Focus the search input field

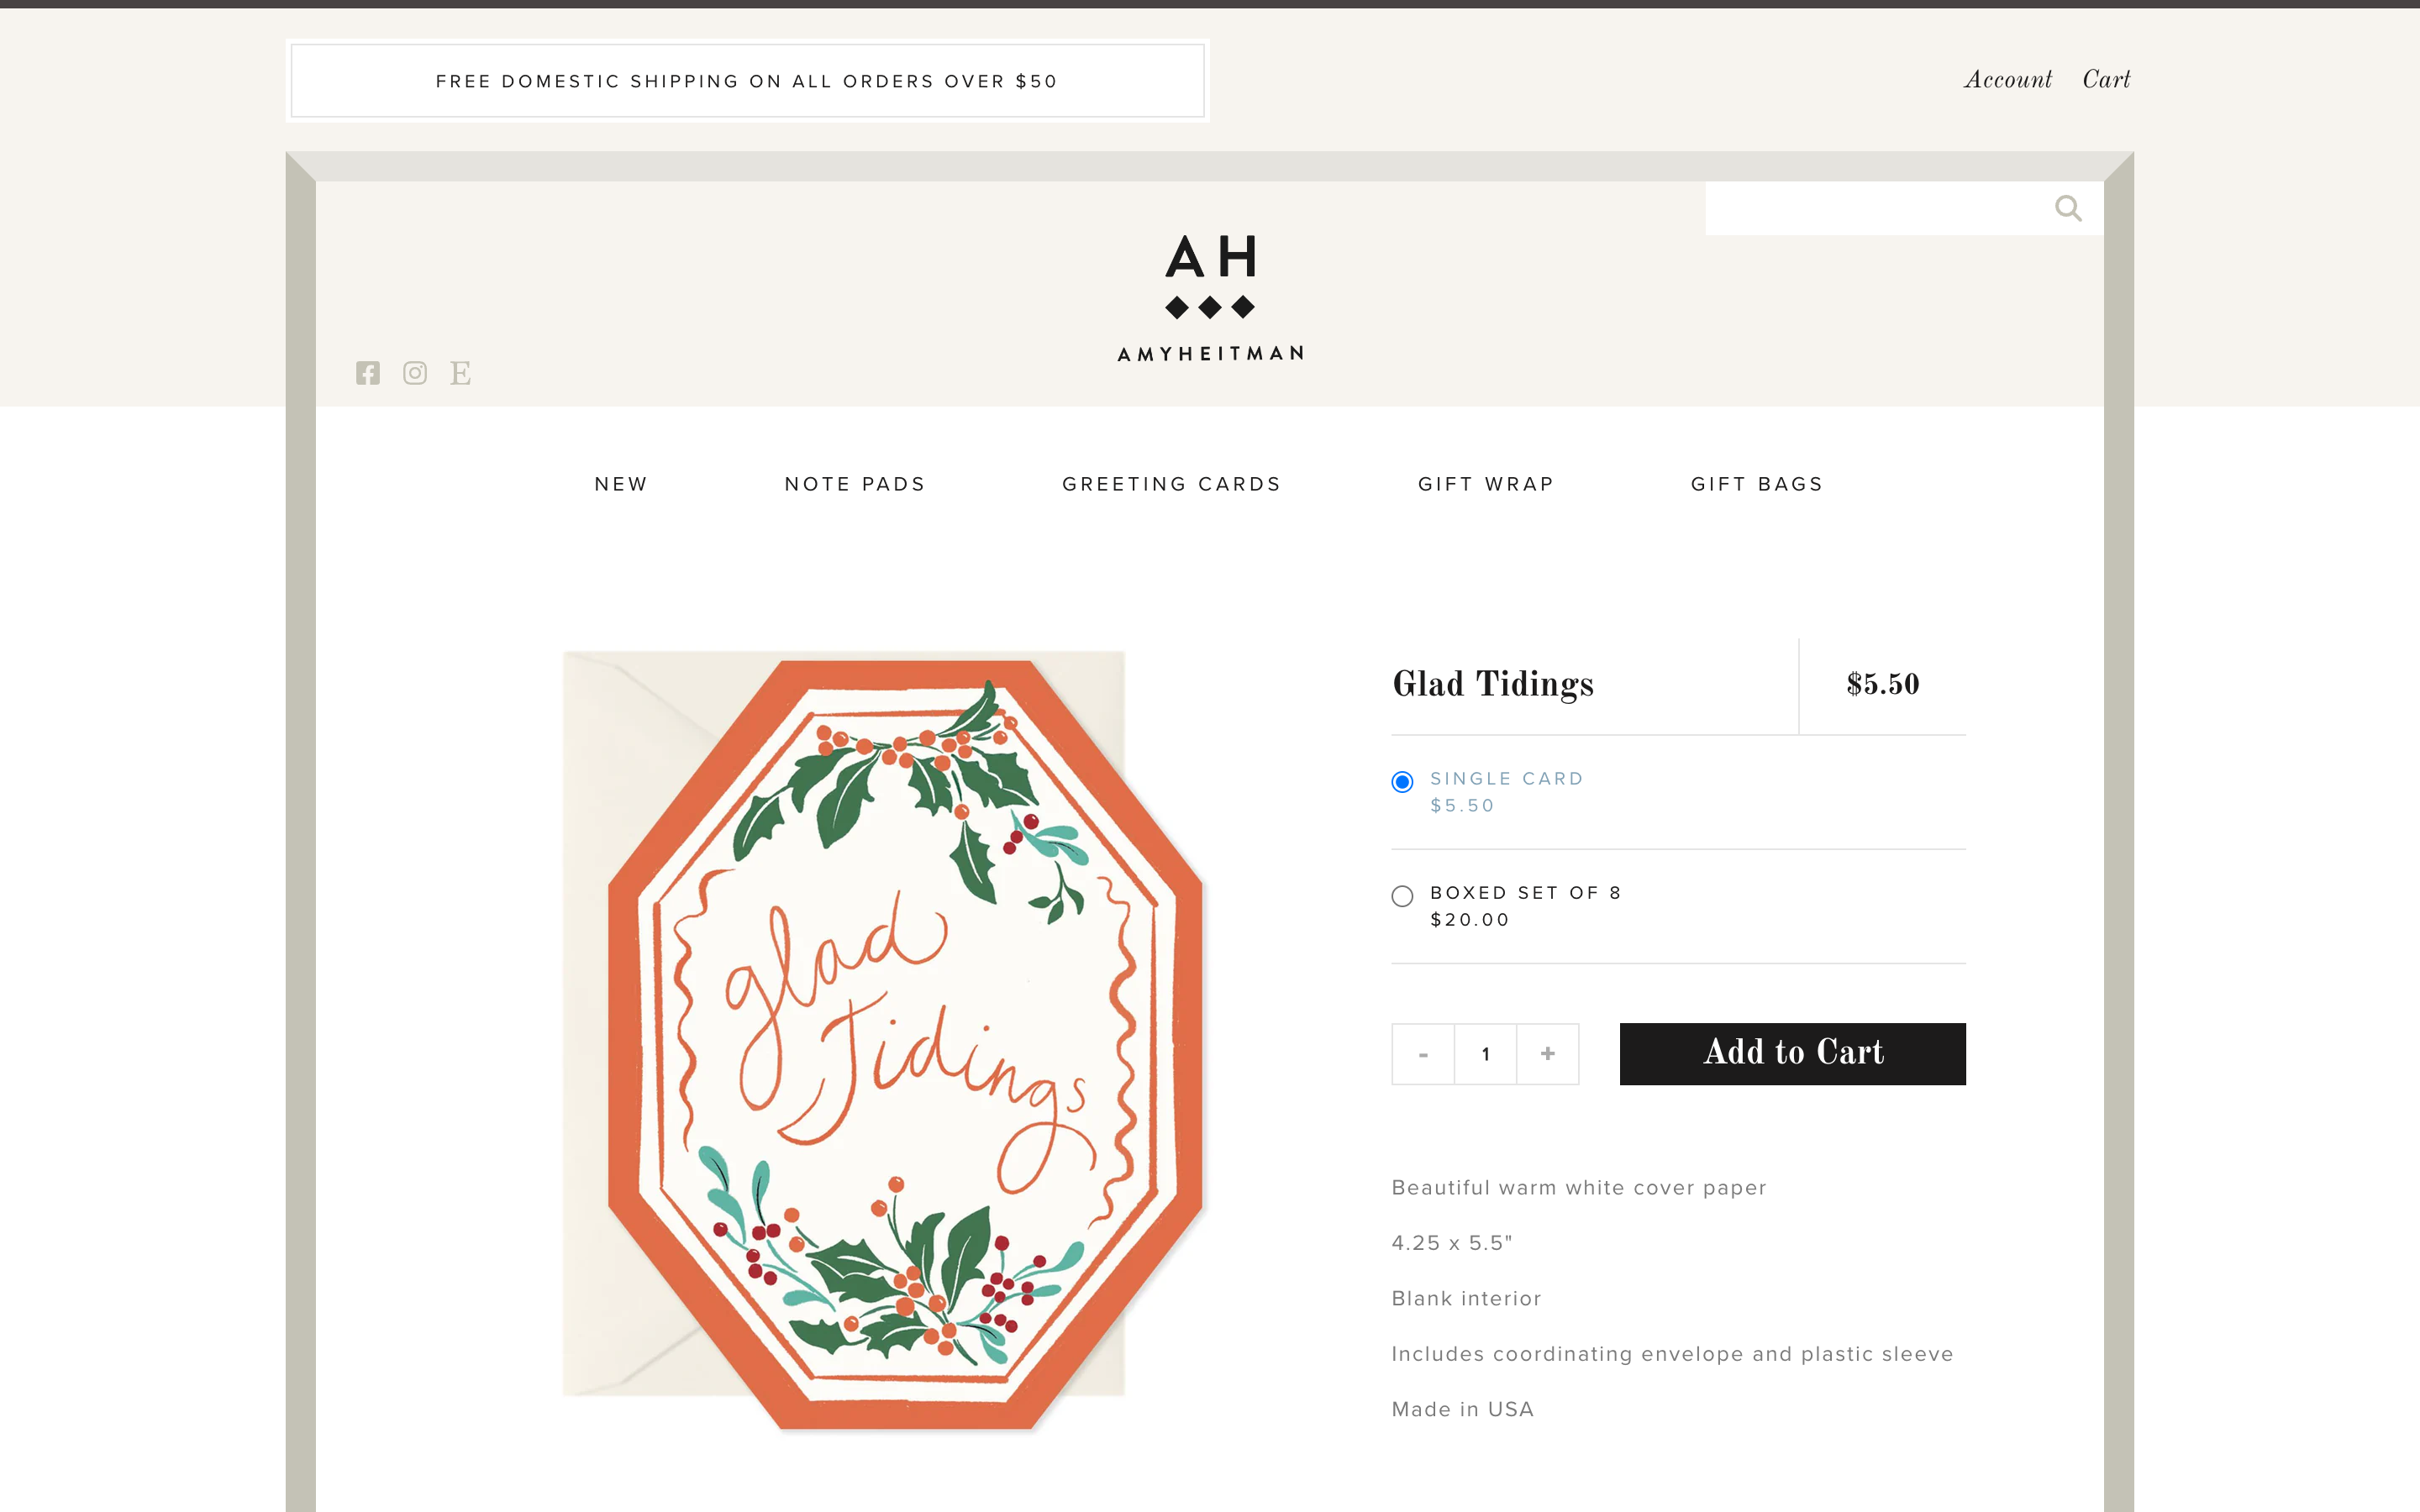[1878, 208]
